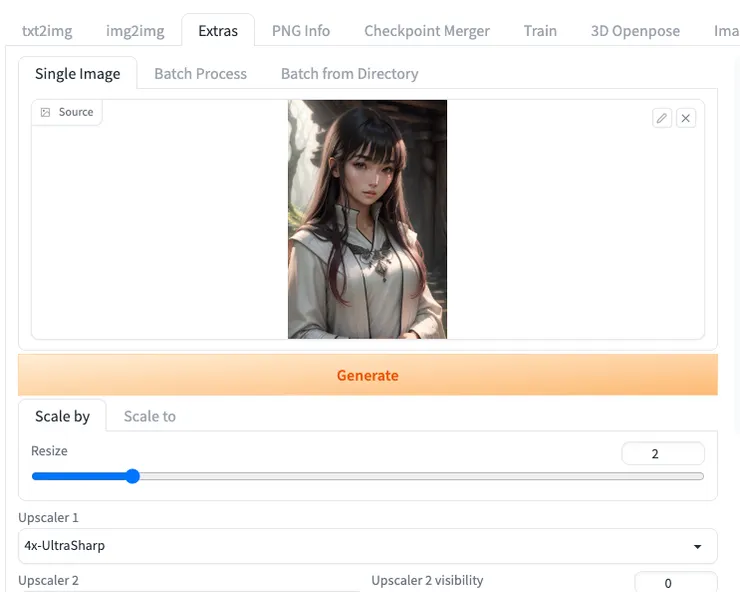Open the 3D Openpose tab
The image size is (740, 592).
[635, 31]
